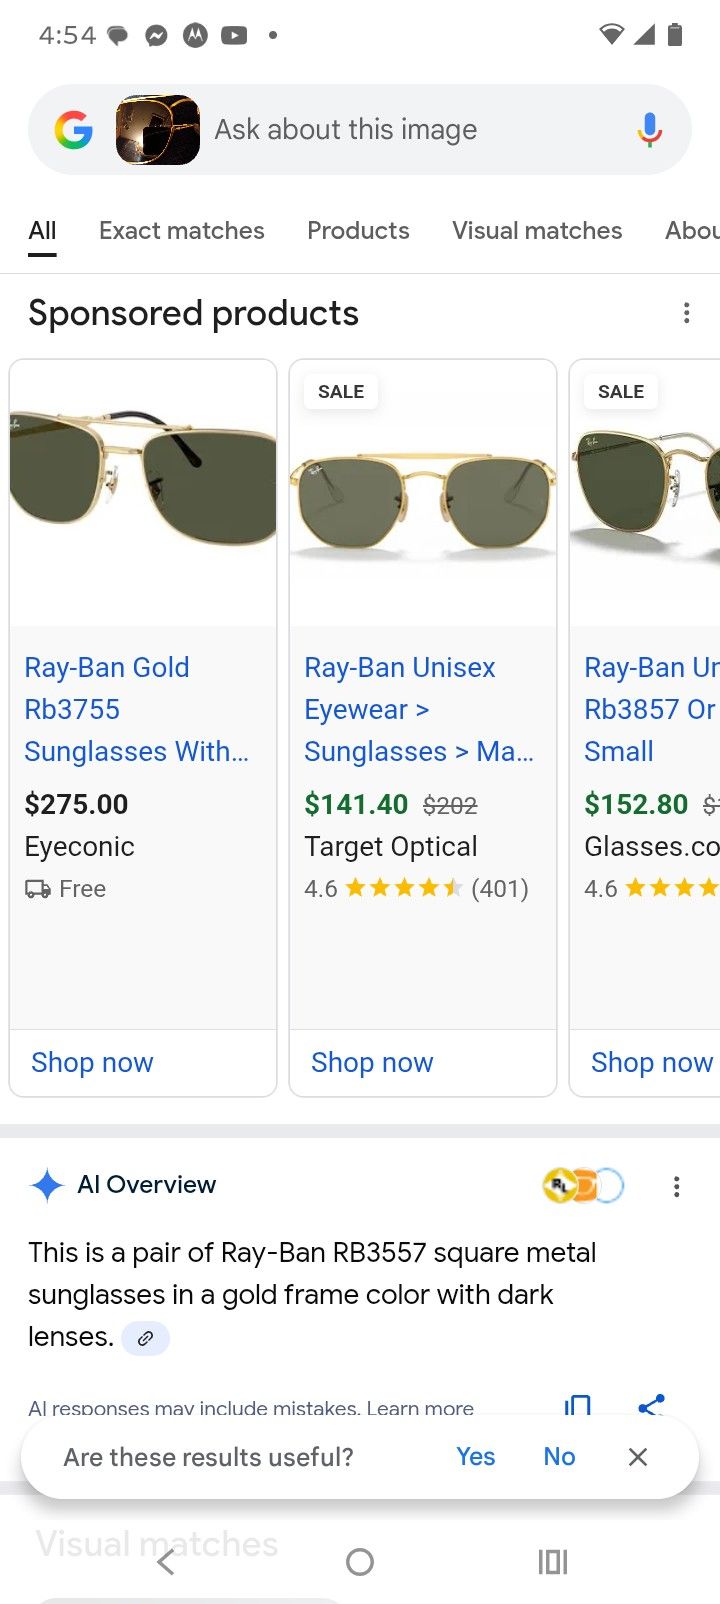Switch to Visual matches tab

[536, 230]
